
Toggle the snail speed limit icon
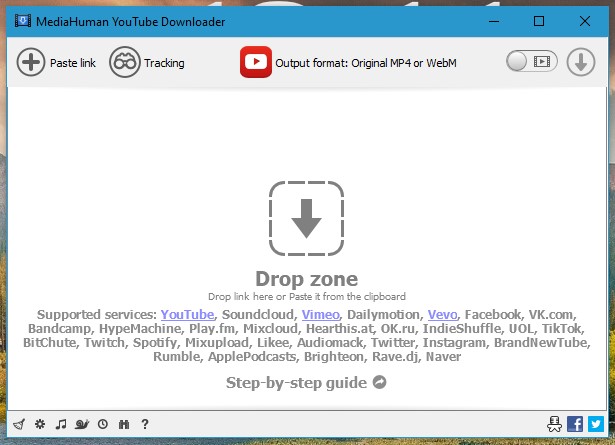pyautogui.click(x=82, y=424)
